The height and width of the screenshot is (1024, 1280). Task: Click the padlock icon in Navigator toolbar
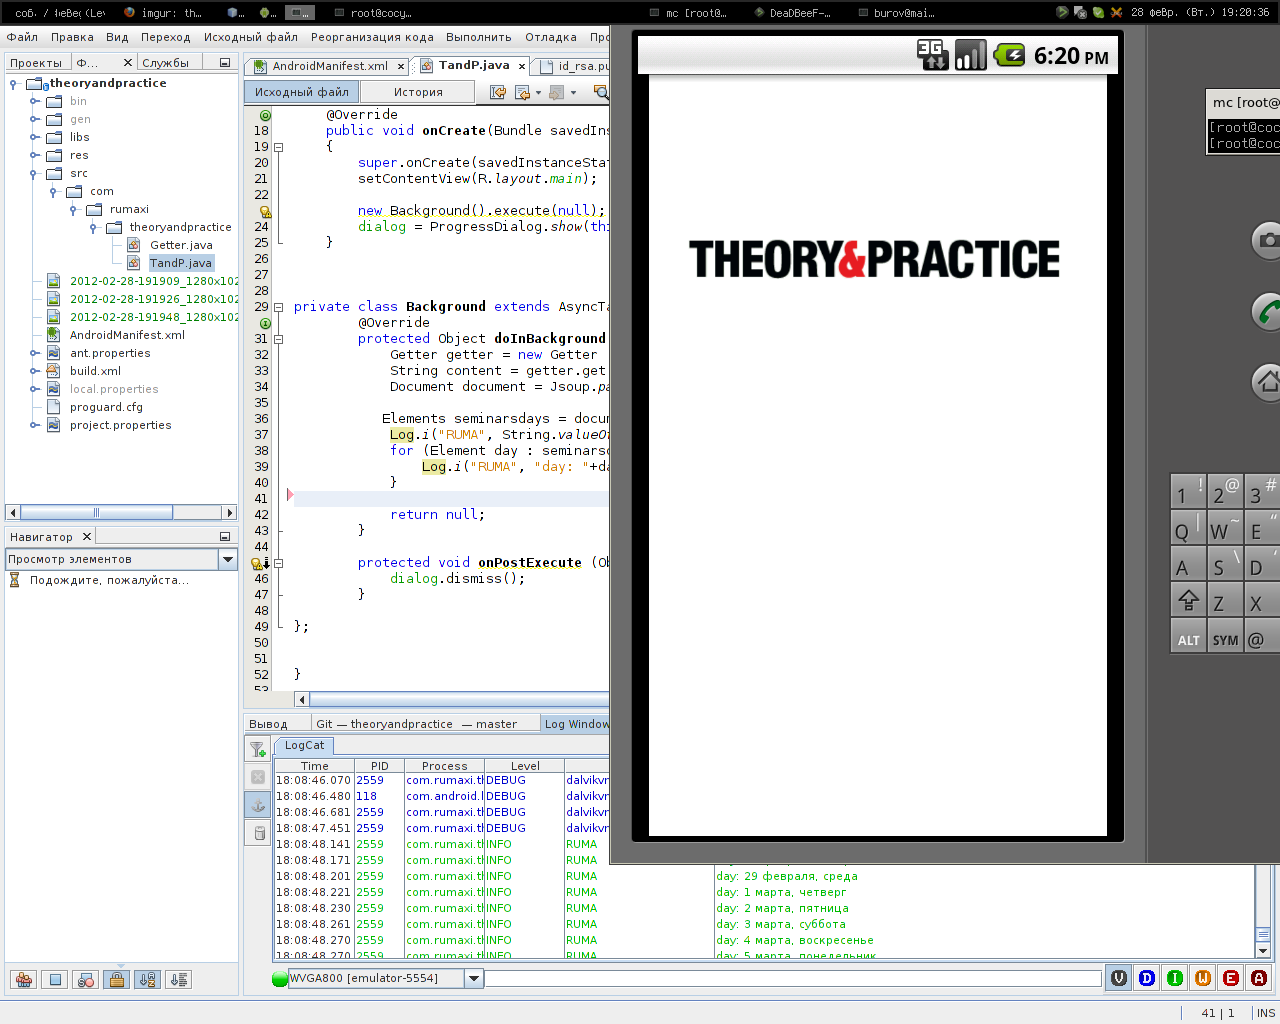pos(117,980)
